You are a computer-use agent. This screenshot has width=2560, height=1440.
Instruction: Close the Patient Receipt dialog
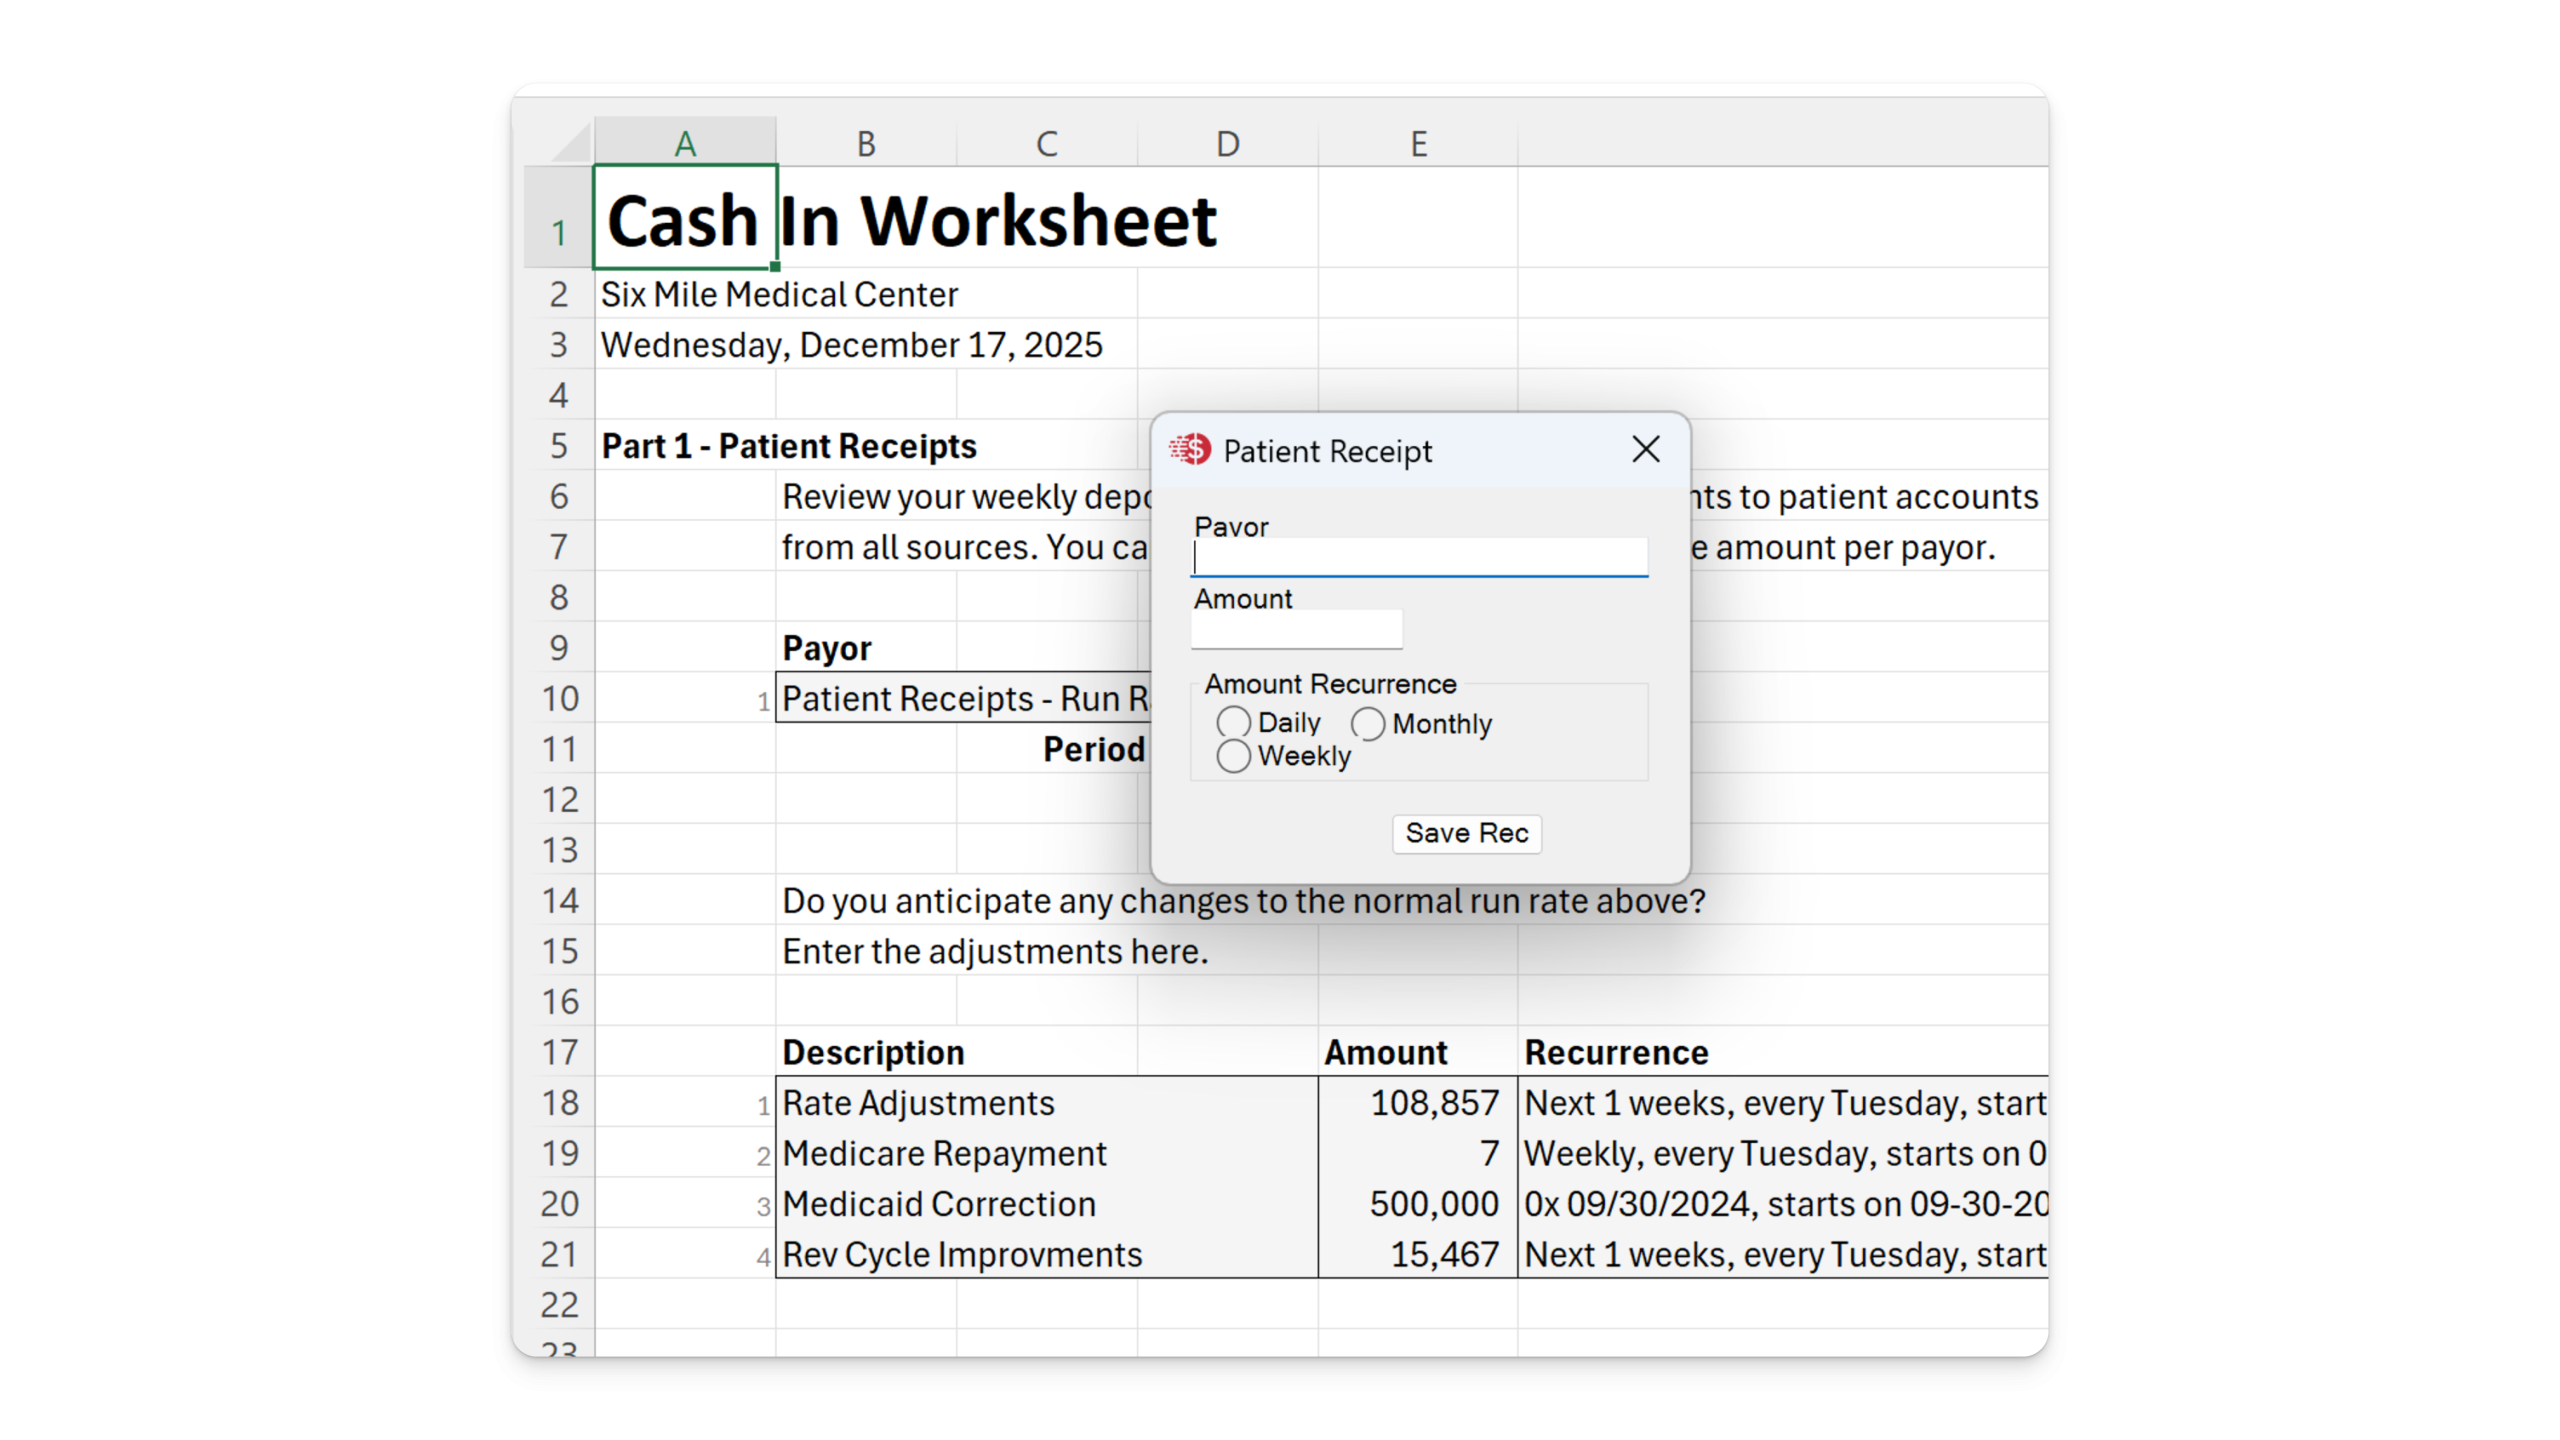[x=1646, y=449]
